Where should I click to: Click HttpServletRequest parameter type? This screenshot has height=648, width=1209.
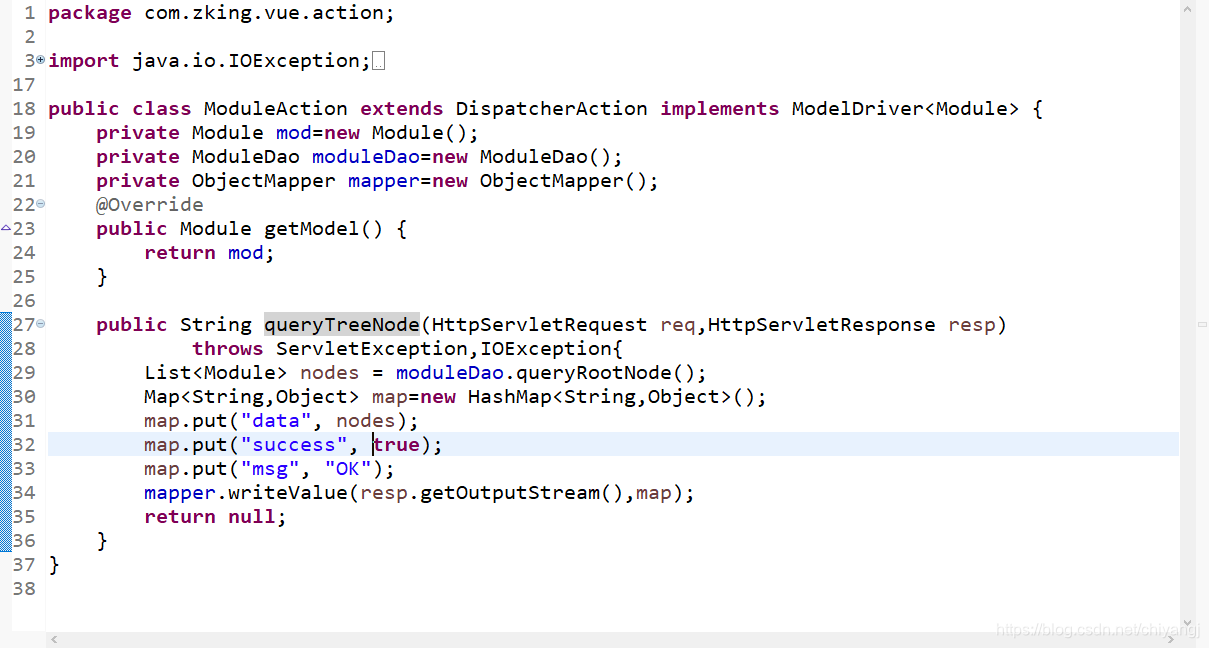540,325
